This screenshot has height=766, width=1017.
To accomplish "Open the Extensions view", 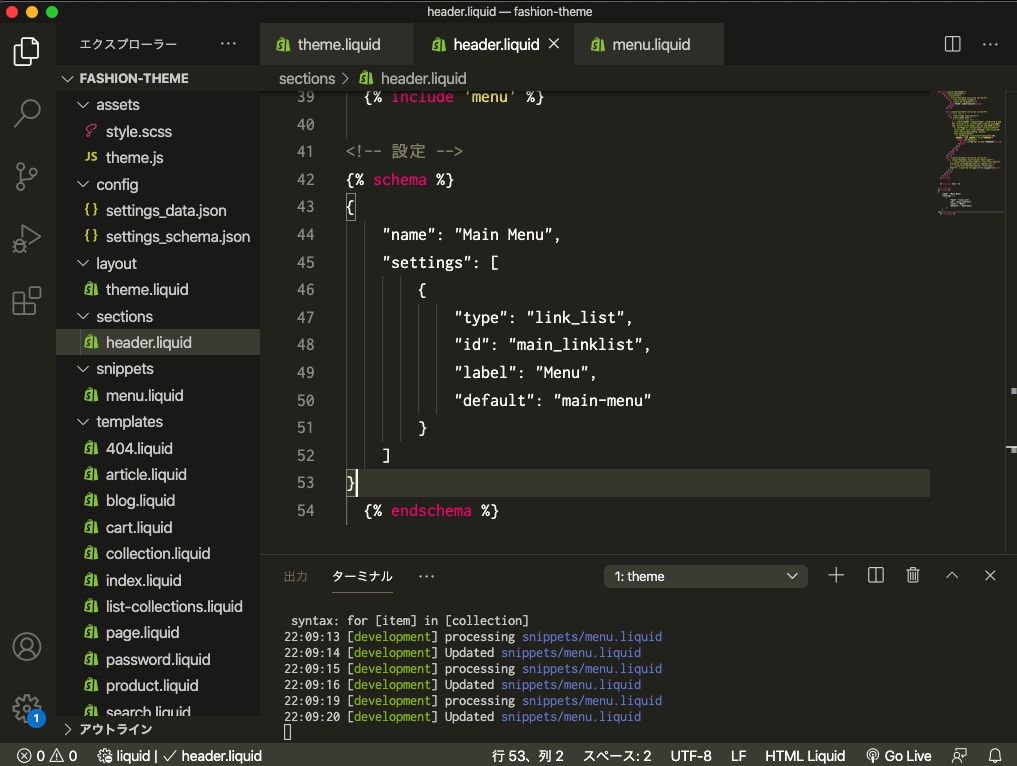I will pyautogui.click(x=27, y=301).
